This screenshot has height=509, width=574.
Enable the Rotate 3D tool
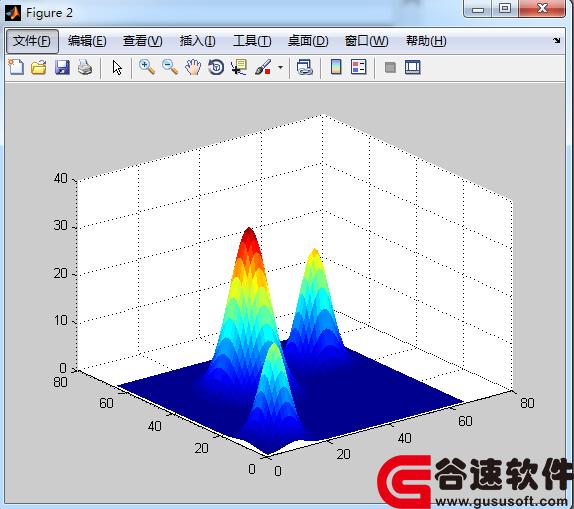pyautogui.click(x=216, y=67)
